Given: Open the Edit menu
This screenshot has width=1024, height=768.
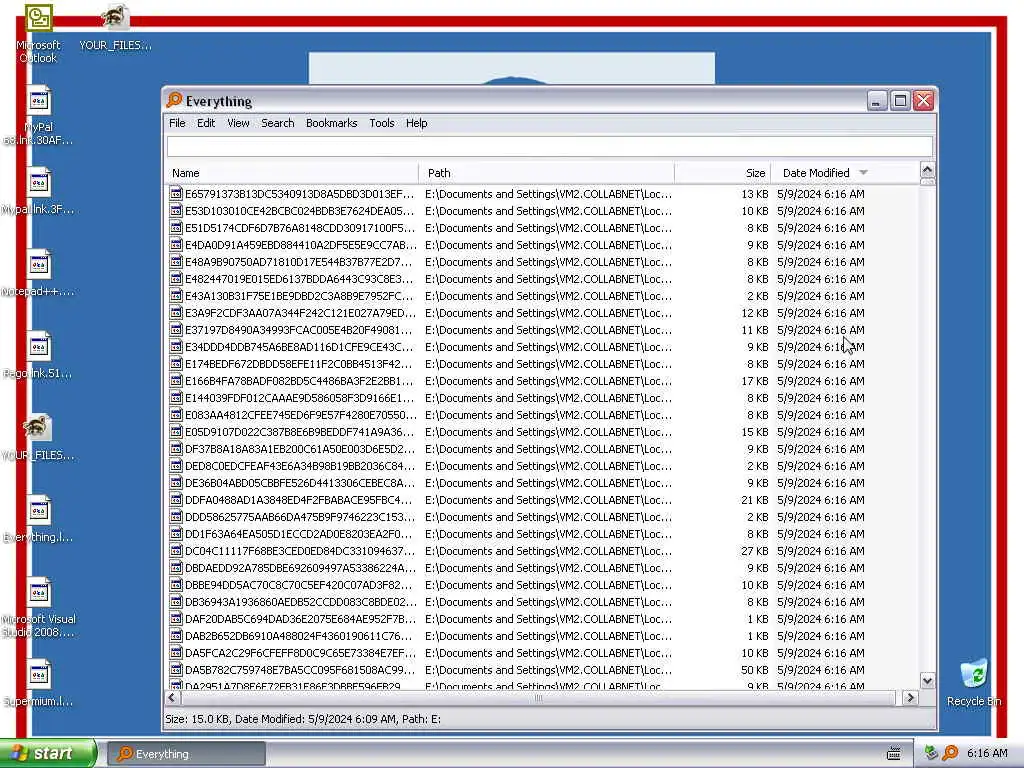Looking at the screenshot, I should 206,123.
